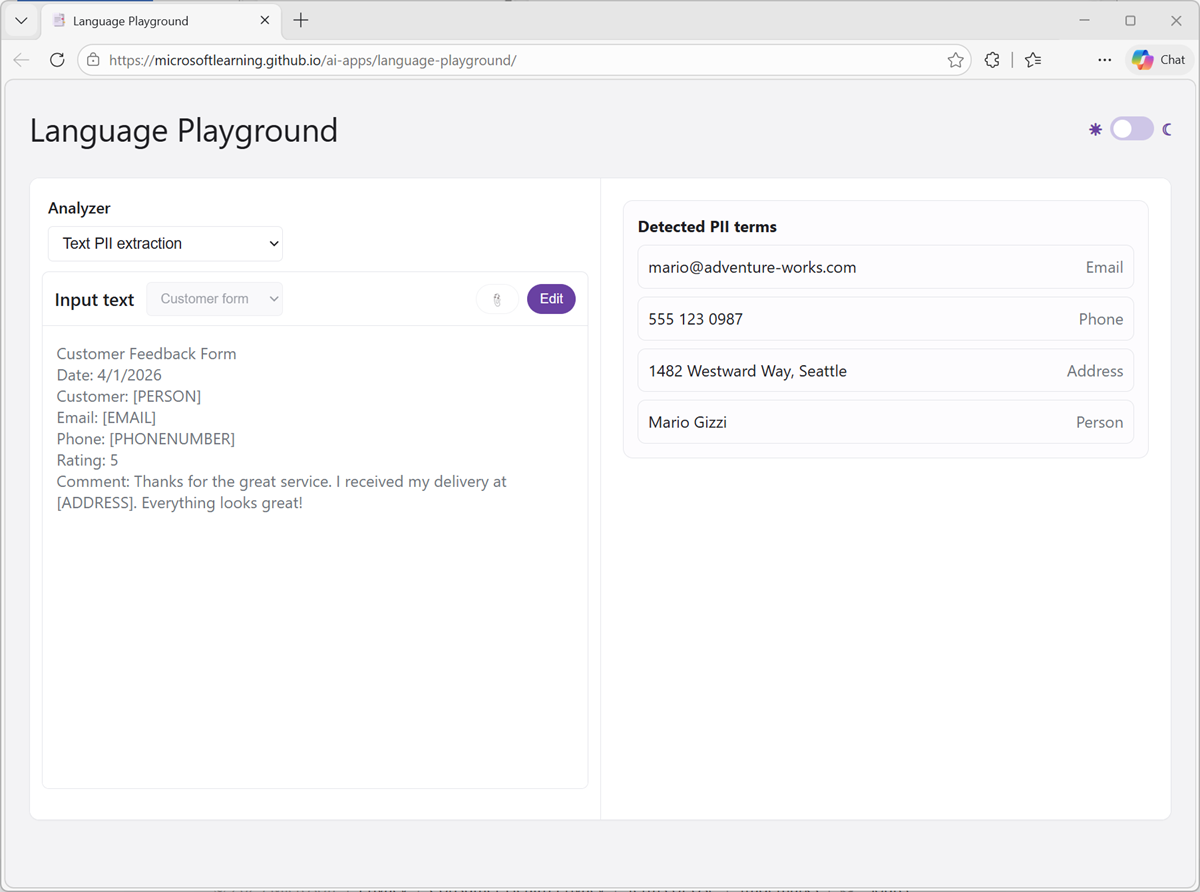Click the browser back arrow
The width and height of the screenshot is (1200, 892).
21,59
